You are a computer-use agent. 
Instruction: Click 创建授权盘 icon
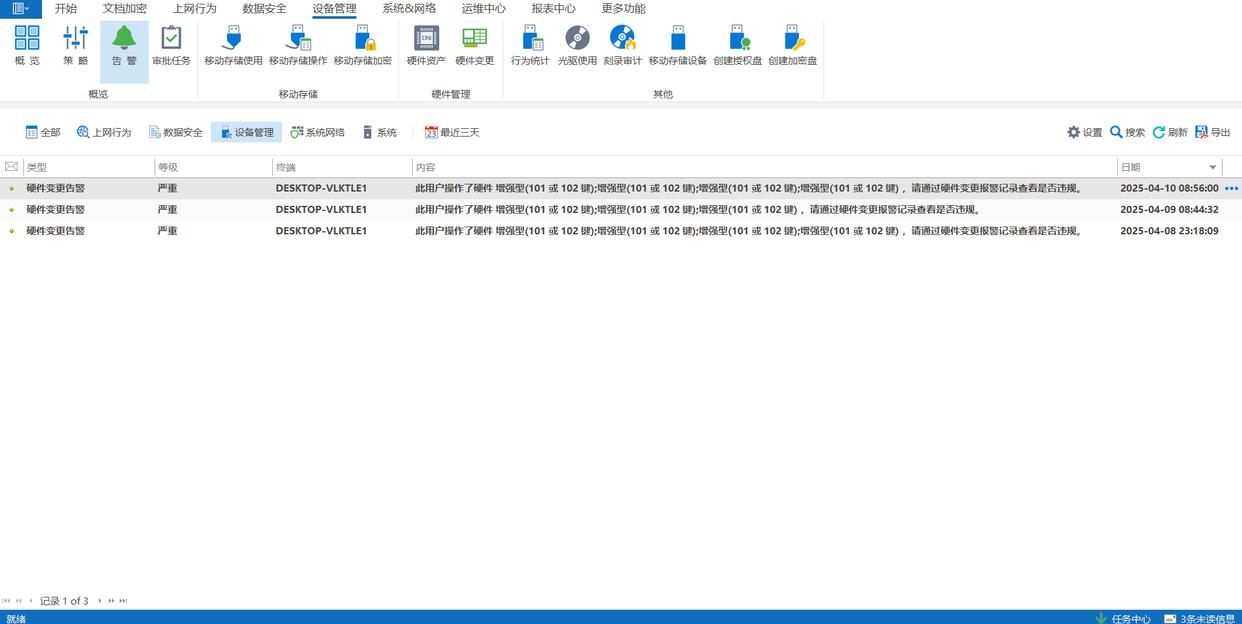[738, 47]
